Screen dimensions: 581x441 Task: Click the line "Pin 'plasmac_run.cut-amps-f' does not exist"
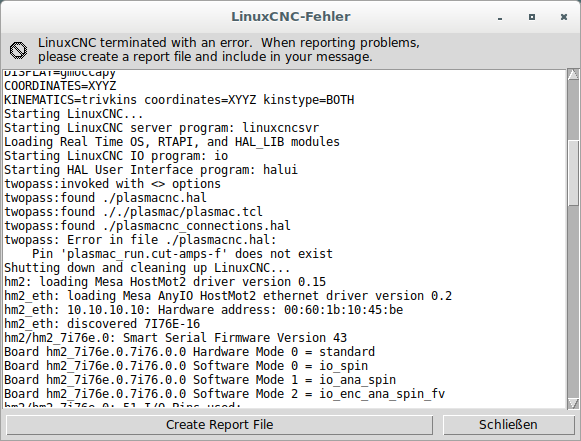click(x=182, y=254)
